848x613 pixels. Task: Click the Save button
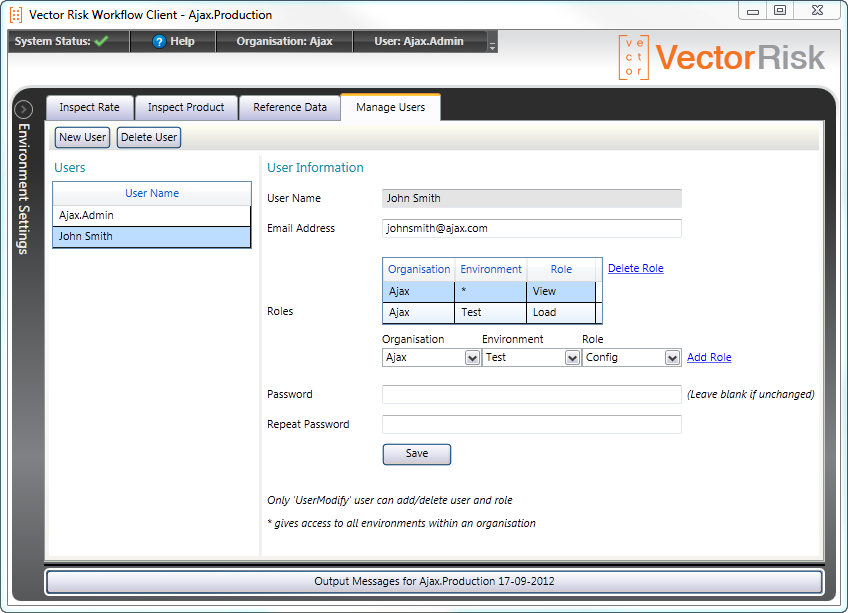(416, 454)
